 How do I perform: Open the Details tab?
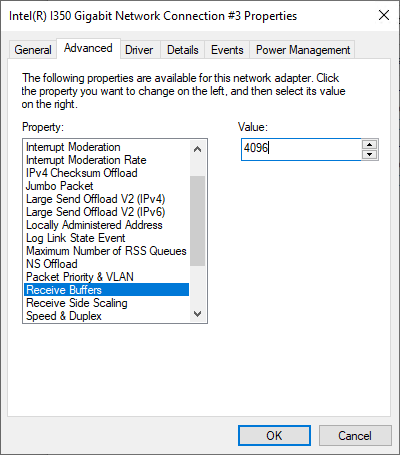[x=183, y=50]
